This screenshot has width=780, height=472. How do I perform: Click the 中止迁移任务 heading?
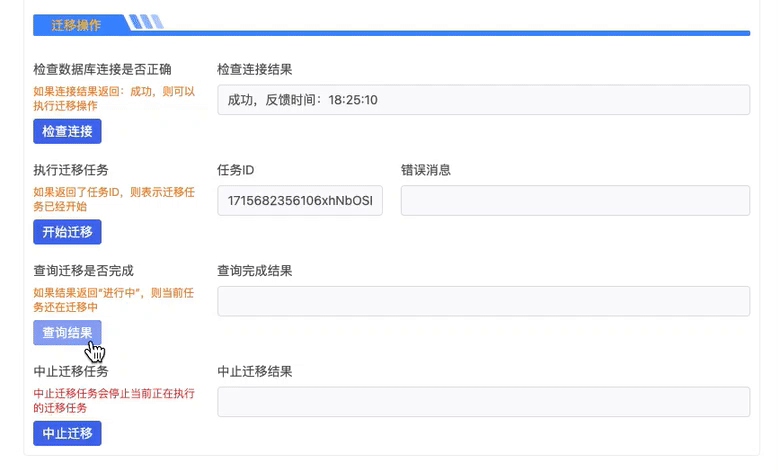tap(71, 371)
